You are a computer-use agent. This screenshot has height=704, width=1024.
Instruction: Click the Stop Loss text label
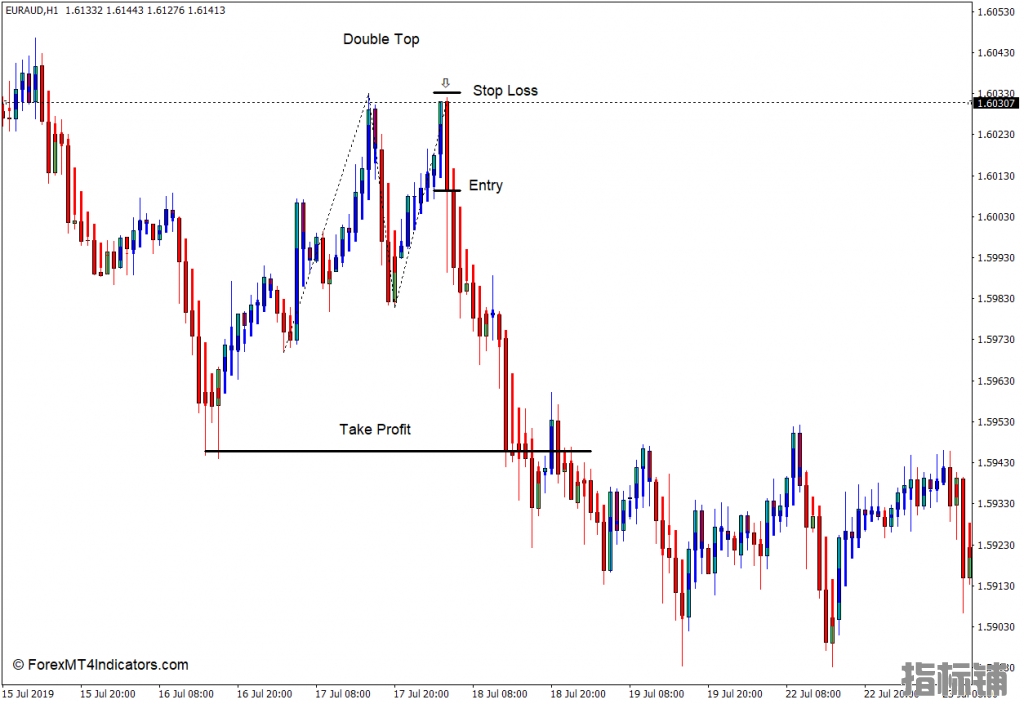(x=505, y=91)
